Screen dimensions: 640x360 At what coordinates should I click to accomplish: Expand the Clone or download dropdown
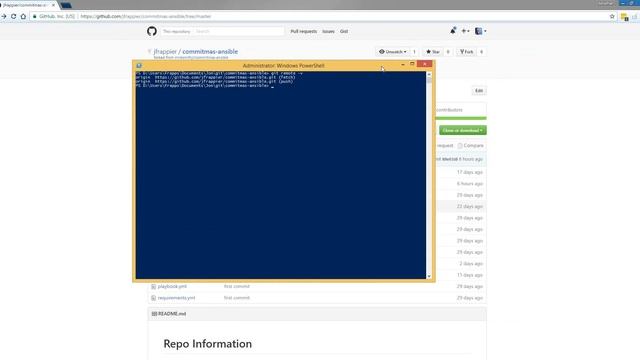462,130
